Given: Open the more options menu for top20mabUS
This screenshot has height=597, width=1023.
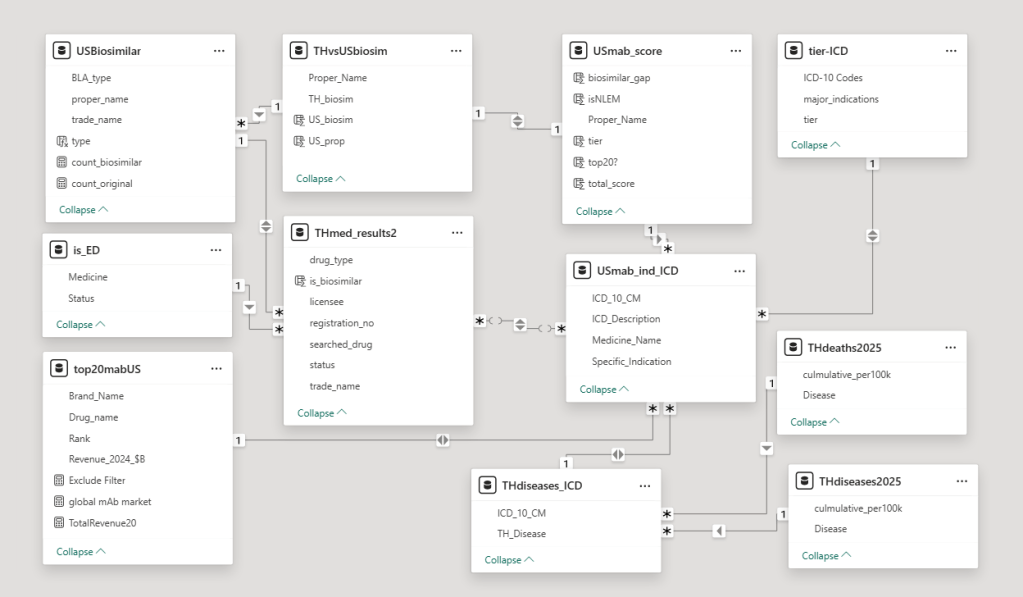Looking at the screenshot, I should (216, 368).
